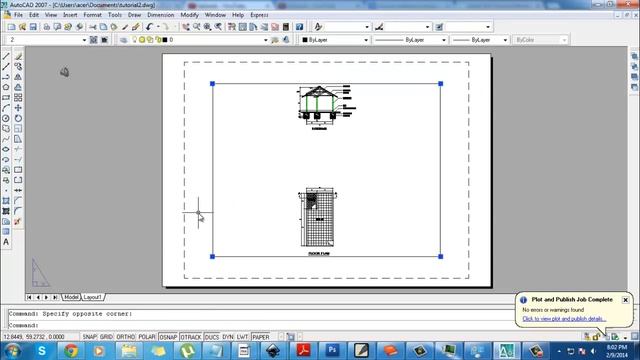Select the Erase modify tool
Viewport: 640px width, 360px height.
[x=18, y=56]
